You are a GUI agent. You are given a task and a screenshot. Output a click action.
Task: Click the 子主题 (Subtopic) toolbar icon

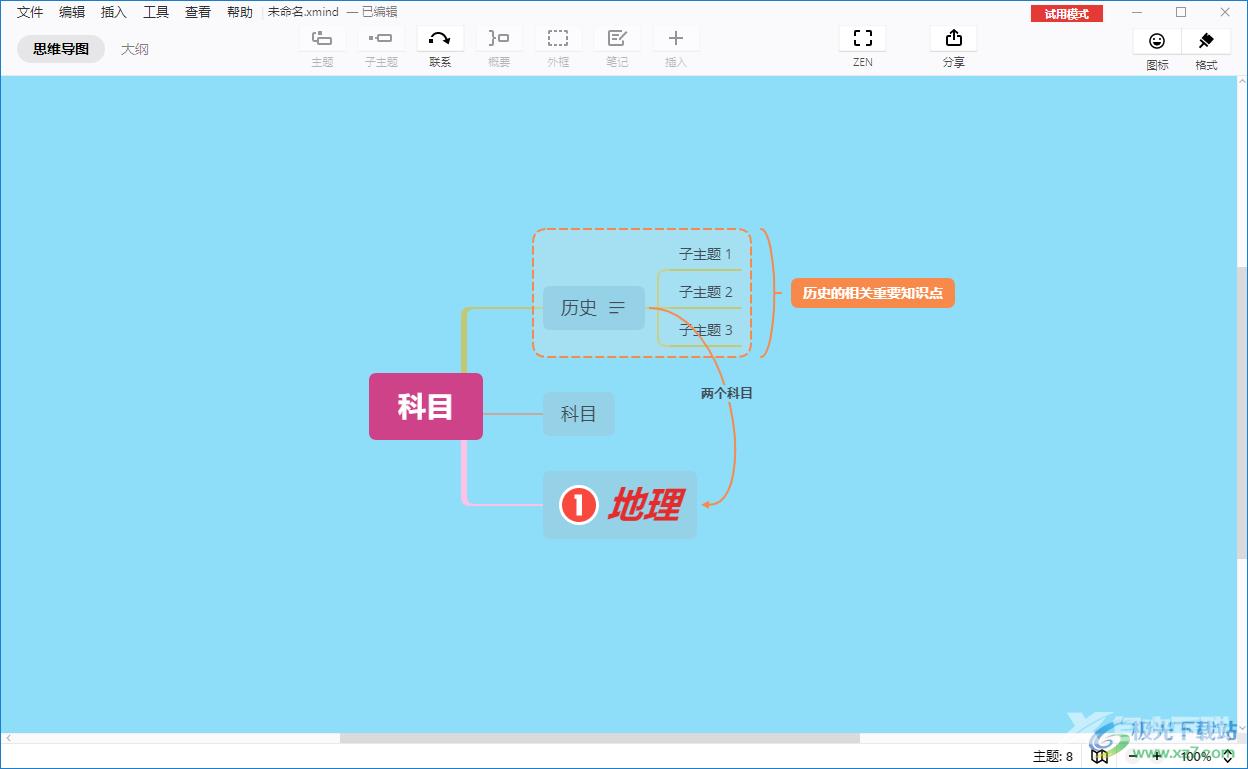click(x=381, y=39)
